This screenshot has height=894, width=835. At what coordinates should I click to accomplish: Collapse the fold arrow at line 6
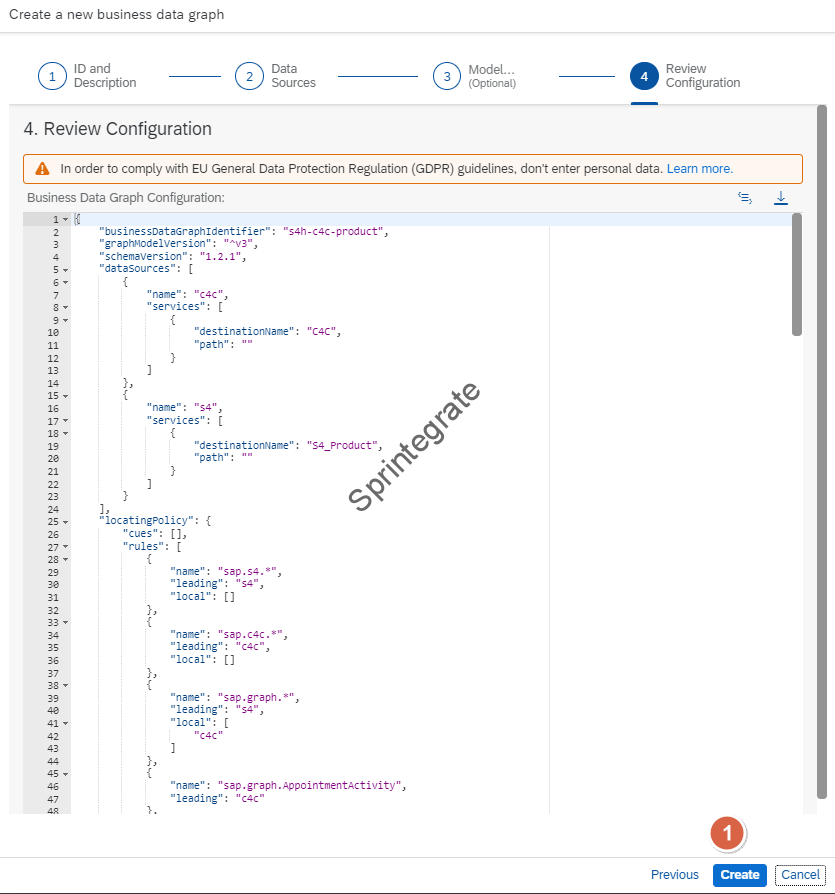(x=66, y=282)
